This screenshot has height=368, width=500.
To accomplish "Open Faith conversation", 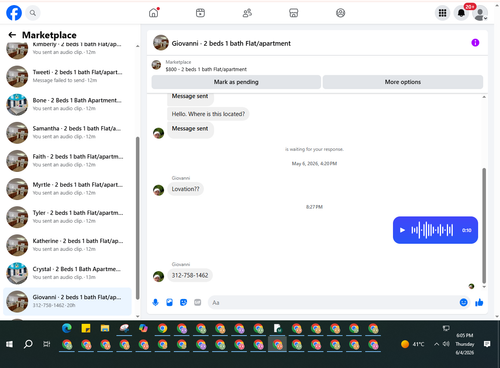I will point(67,160).
